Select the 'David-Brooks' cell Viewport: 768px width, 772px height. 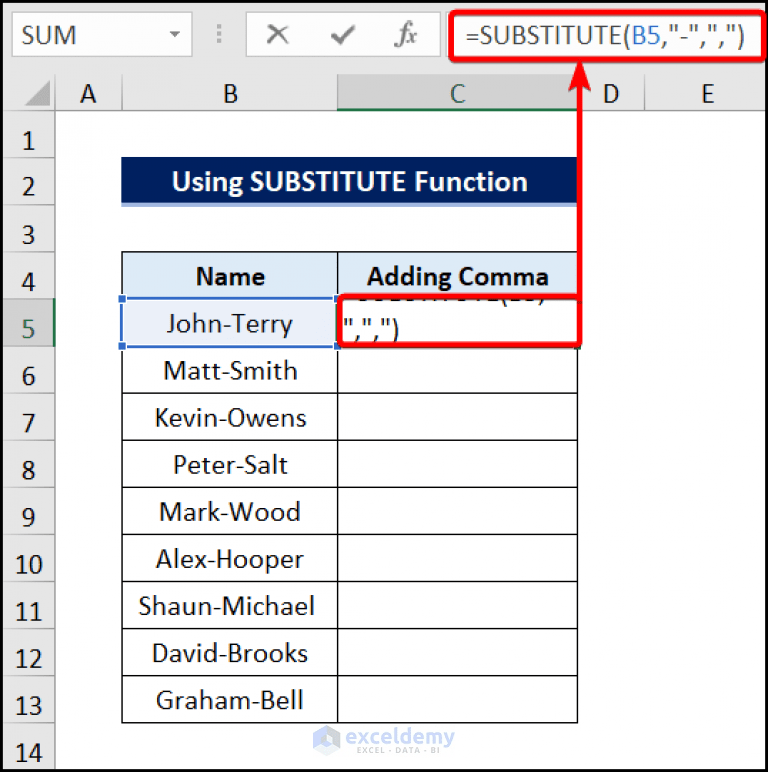click(230, 653)
